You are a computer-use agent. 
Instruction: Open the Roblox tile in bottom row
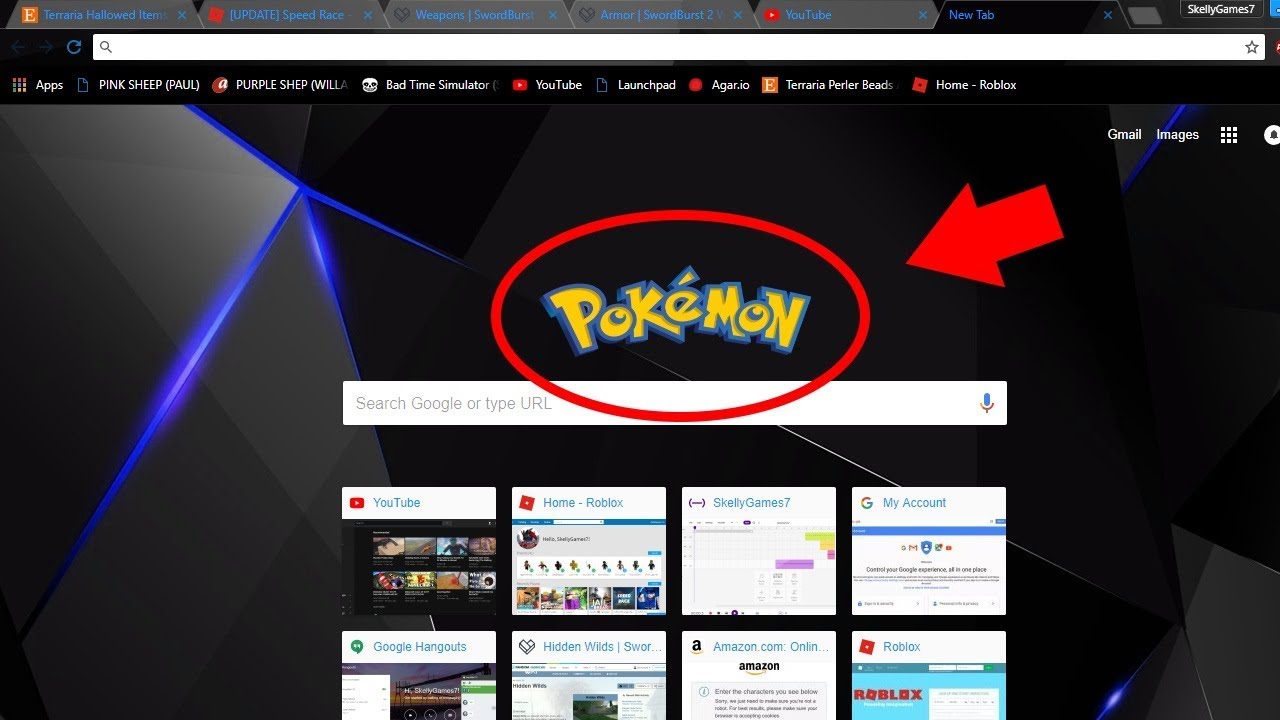tap(929, 676)
